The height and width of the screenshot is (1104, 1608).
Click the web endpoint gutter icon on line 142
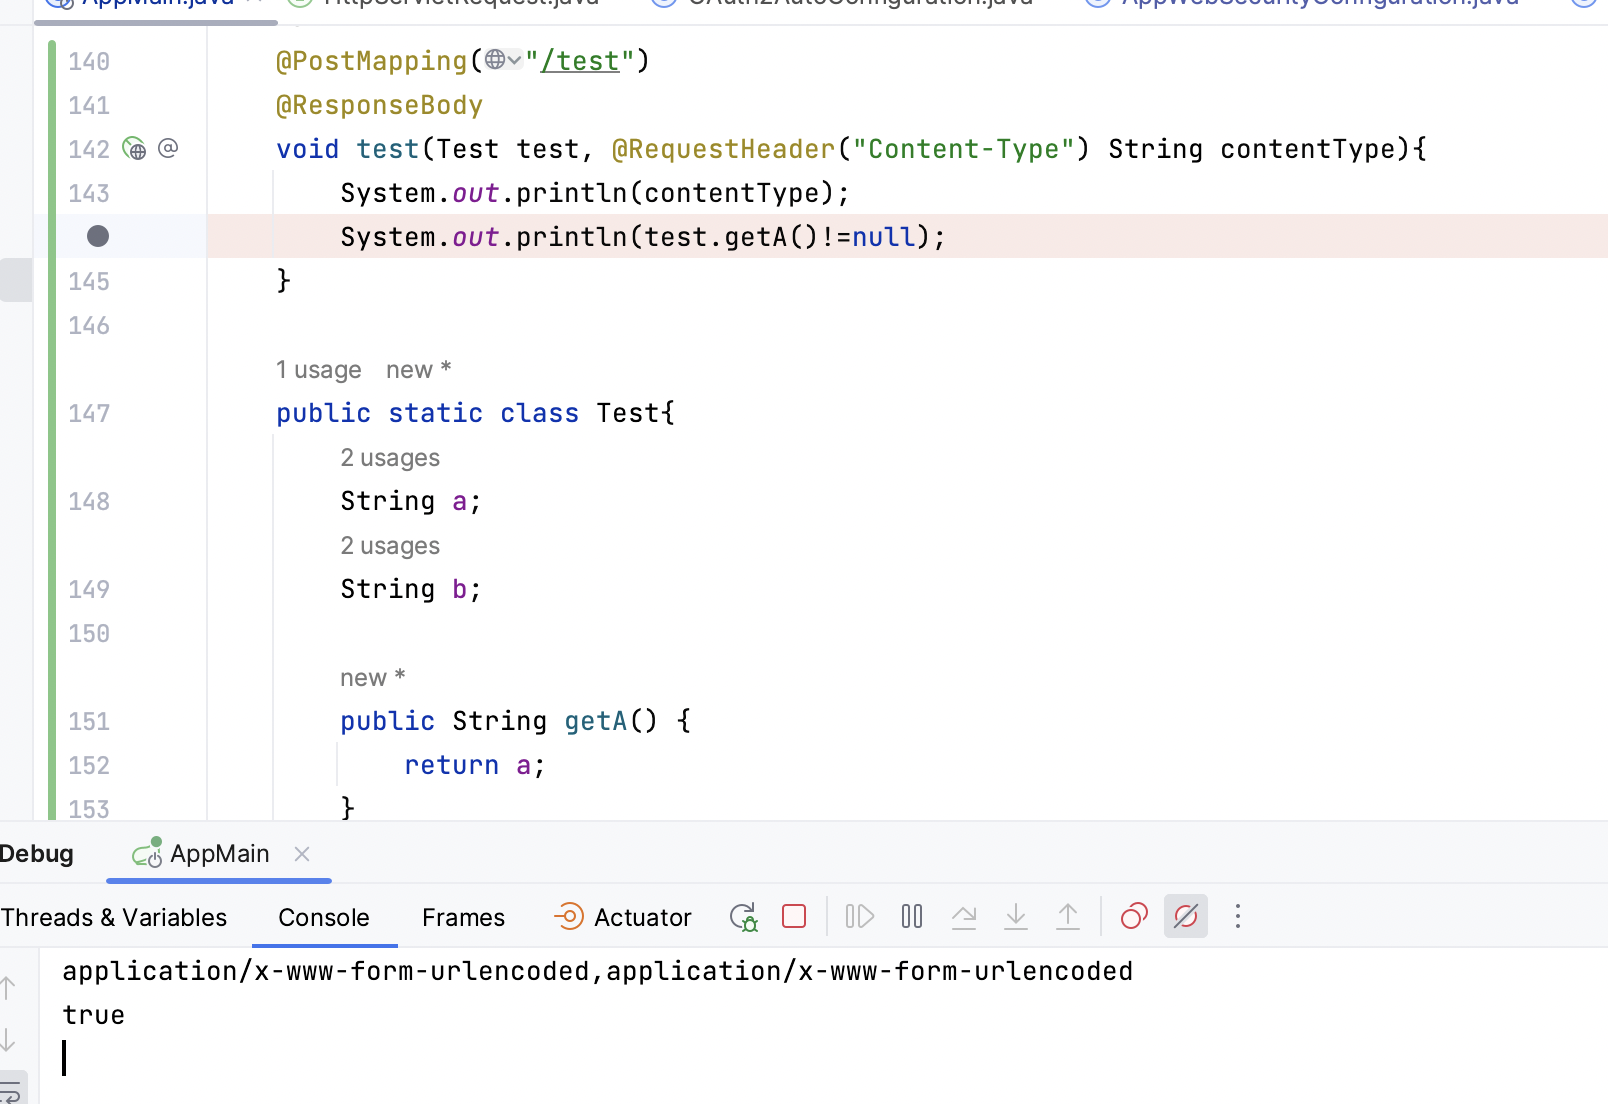pos(134,149)
